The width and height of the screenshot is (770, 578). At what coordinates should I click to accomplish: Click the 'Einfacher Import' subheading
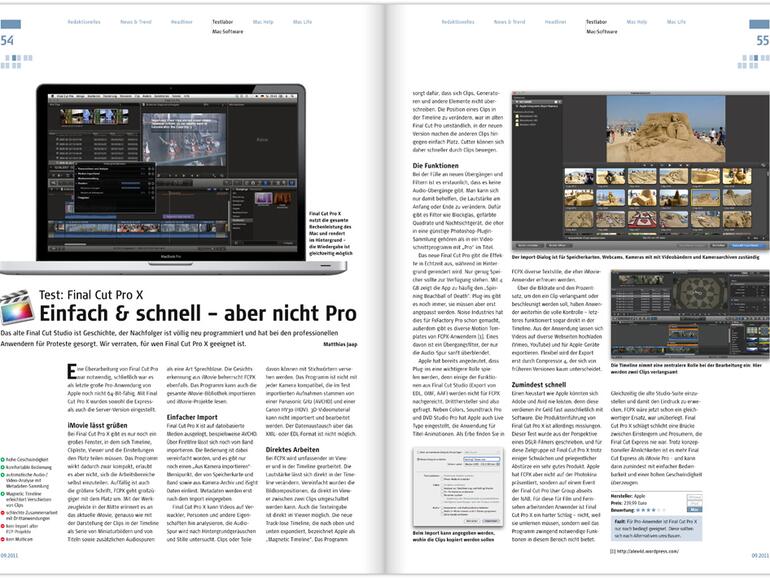point(192,417)
